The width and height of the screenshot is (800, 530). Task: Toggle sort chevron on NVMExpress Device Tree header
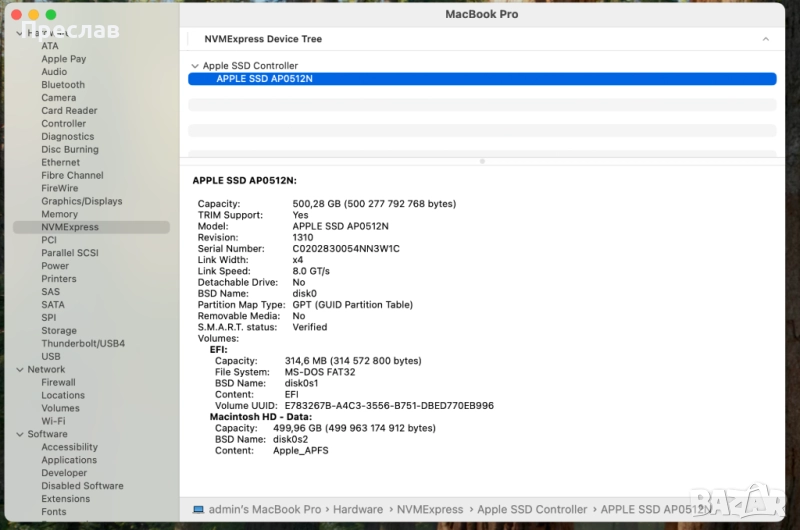[765, 39]
